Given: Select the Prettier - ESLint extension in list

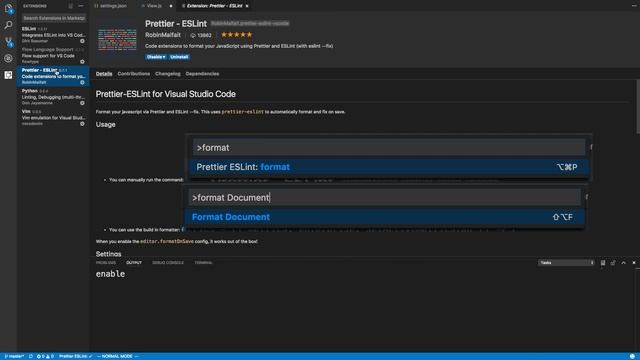Looking at the screenshot, I should 53,76.
